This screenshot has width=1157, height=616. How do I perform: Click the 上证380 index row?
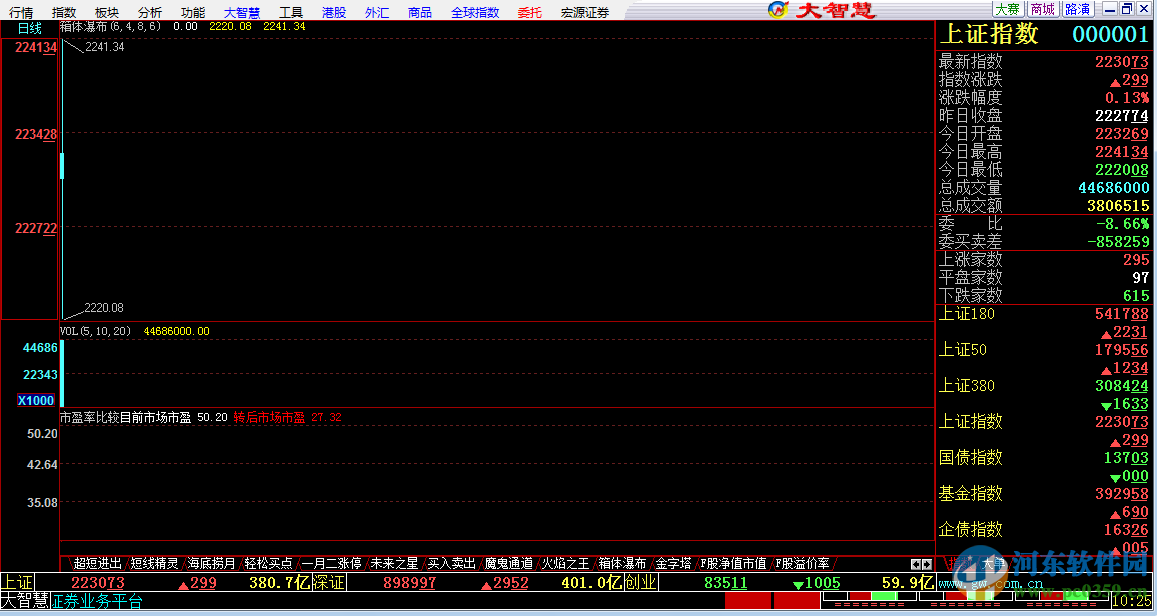click(1043, 395)
